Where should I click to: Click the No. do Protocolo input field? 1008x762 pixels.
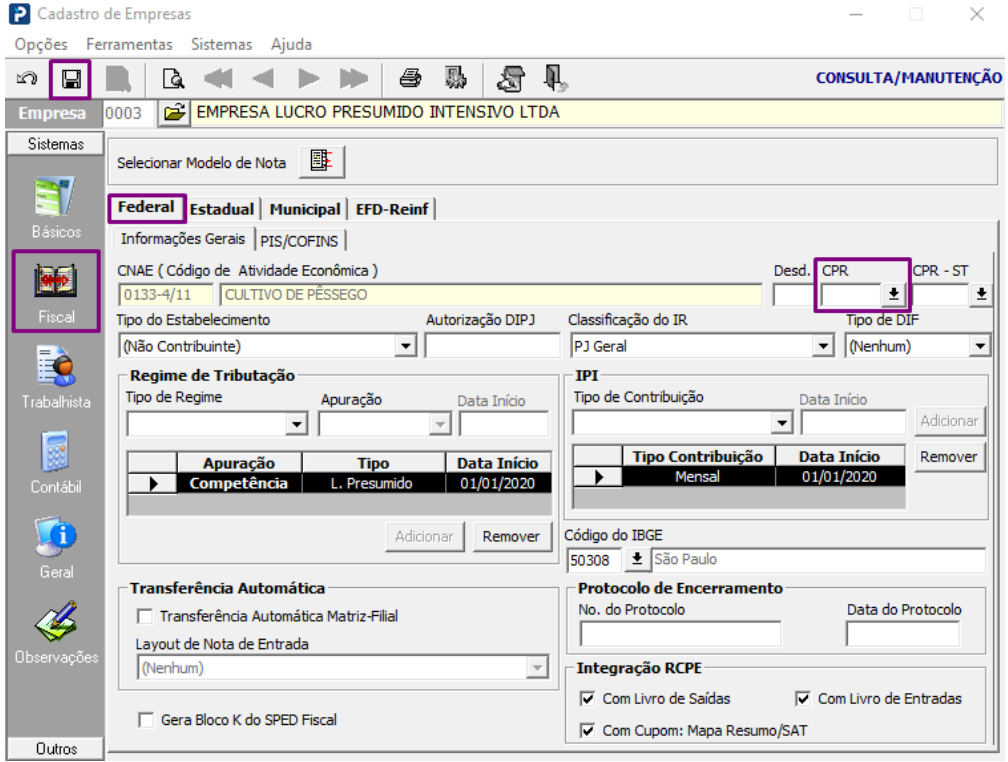(680, 634)
